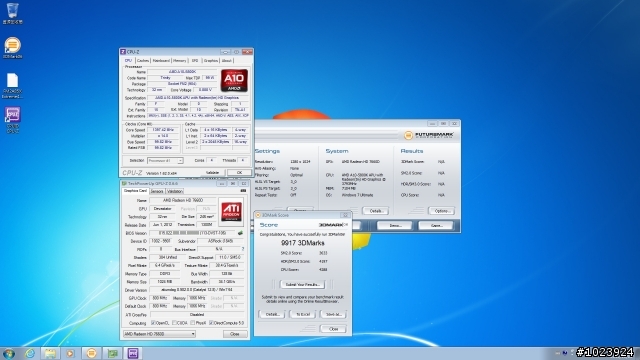
Task: Click the GPU-Z Release Date value 'Jun 1, 2012'
Action: click(162, 224)
